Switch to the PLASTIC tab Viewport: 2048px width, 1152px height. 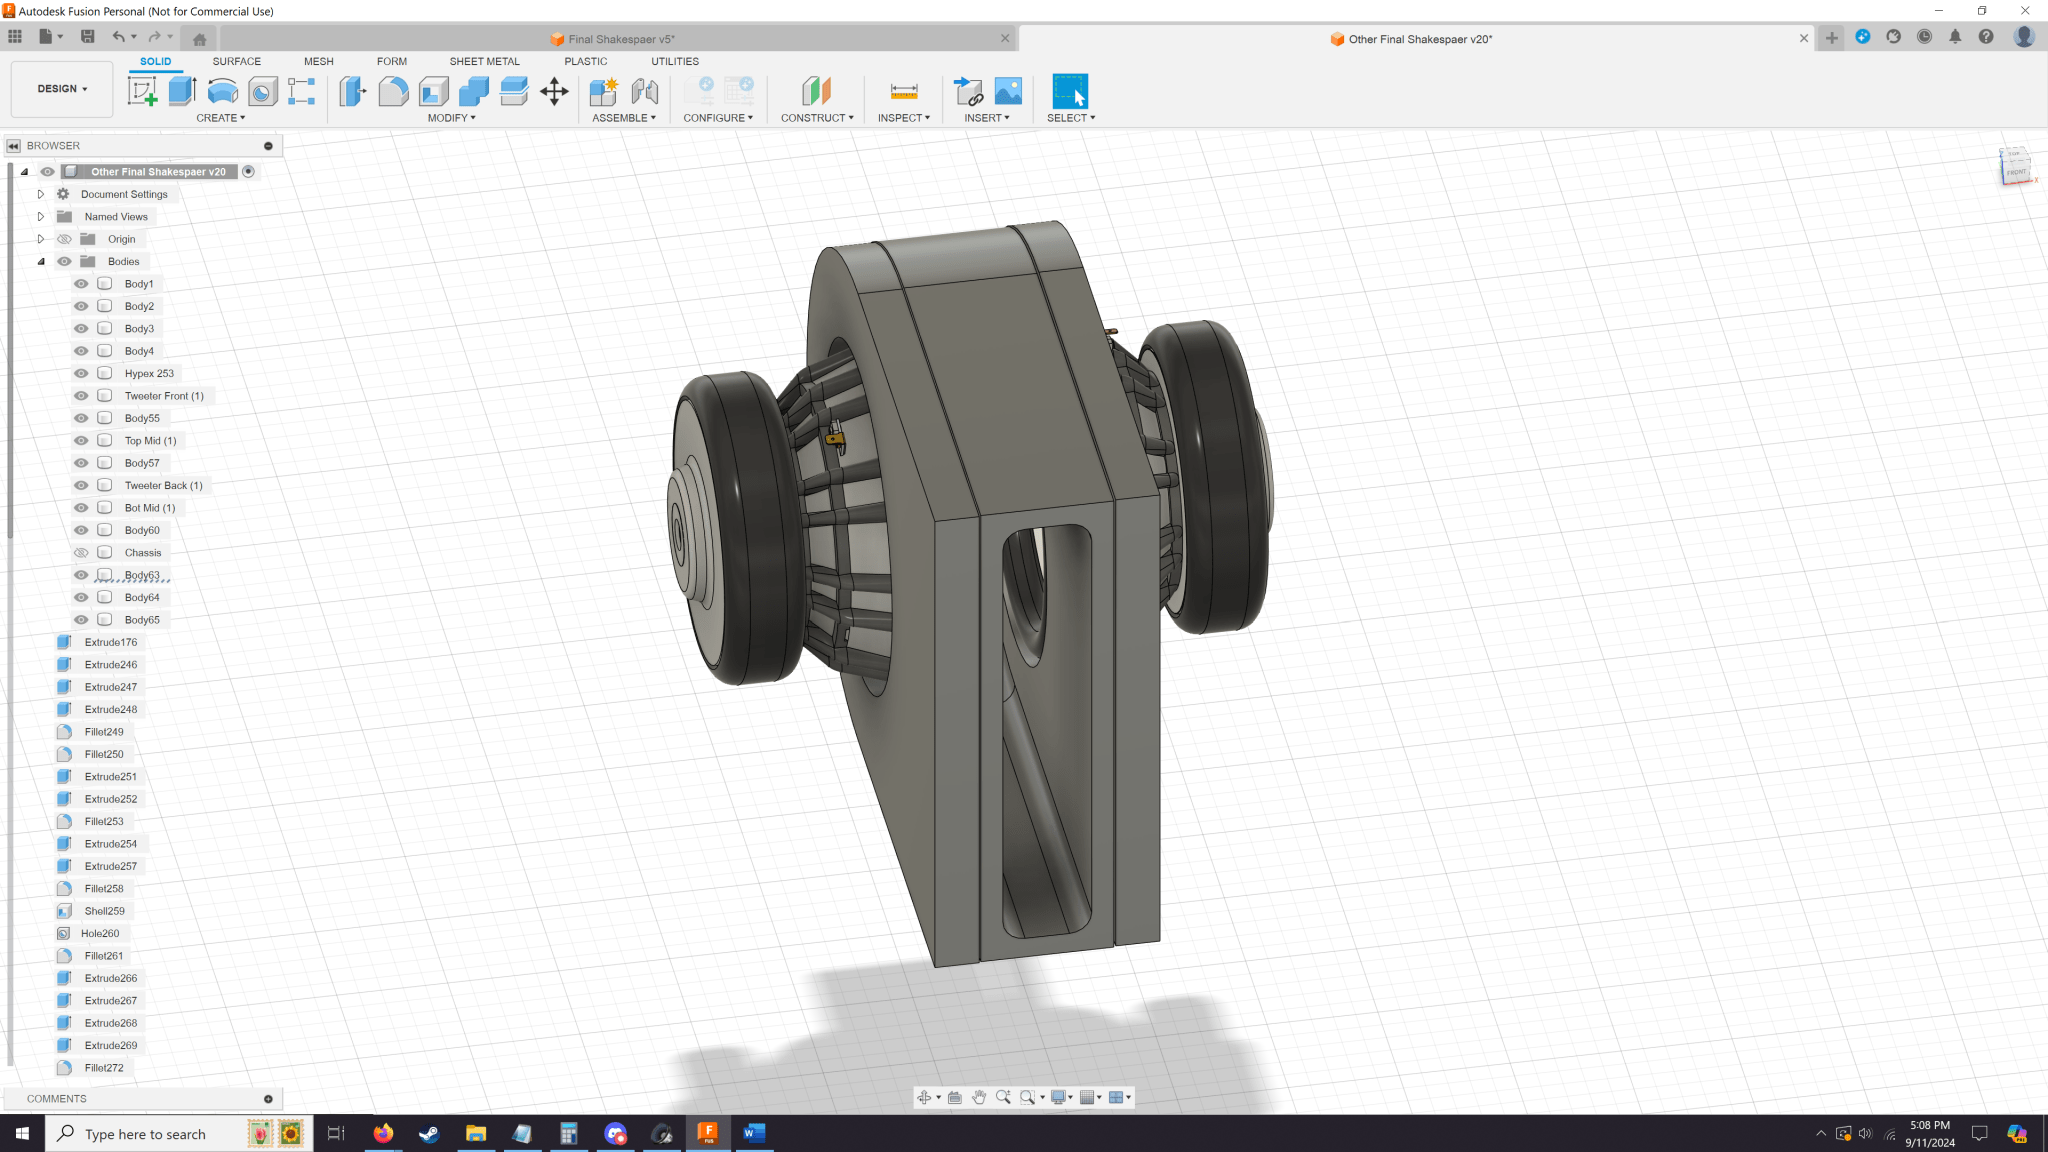tap(585, 62)
